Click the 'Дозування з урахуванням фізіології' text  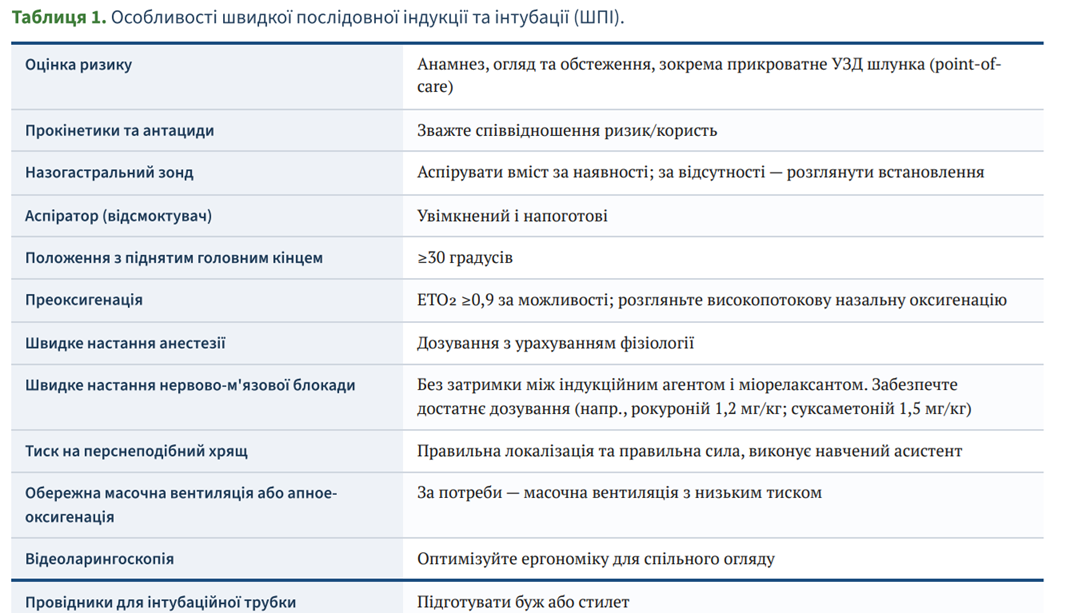(x=555, y=343)
